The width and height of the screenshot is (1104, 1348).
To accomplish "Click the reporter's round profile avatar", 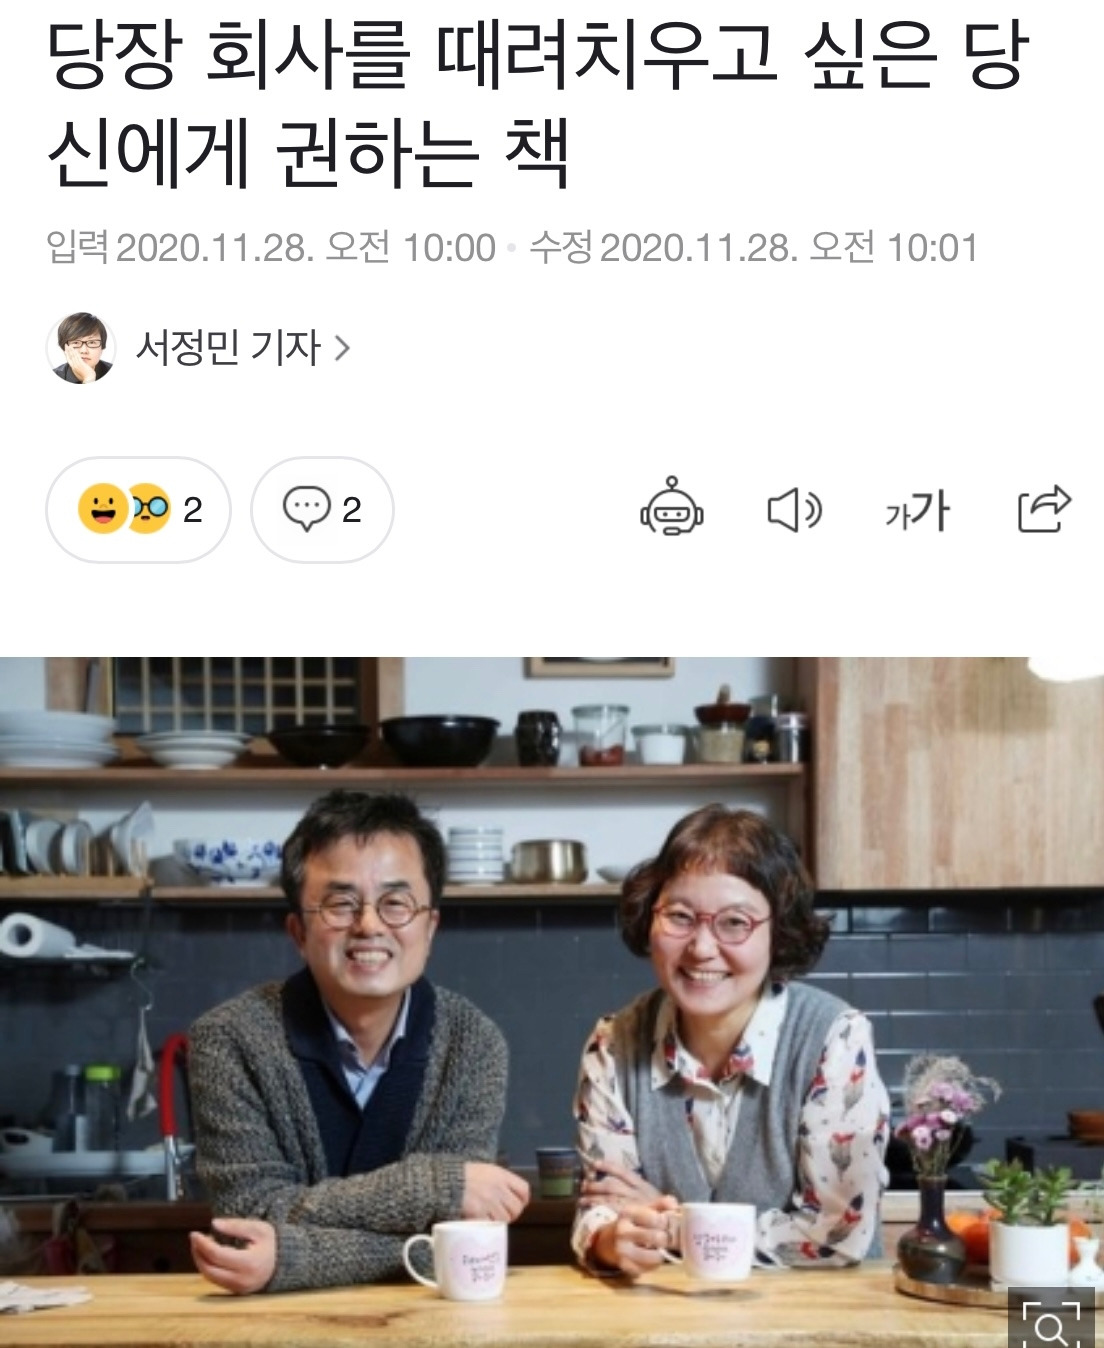I will 81,348.
